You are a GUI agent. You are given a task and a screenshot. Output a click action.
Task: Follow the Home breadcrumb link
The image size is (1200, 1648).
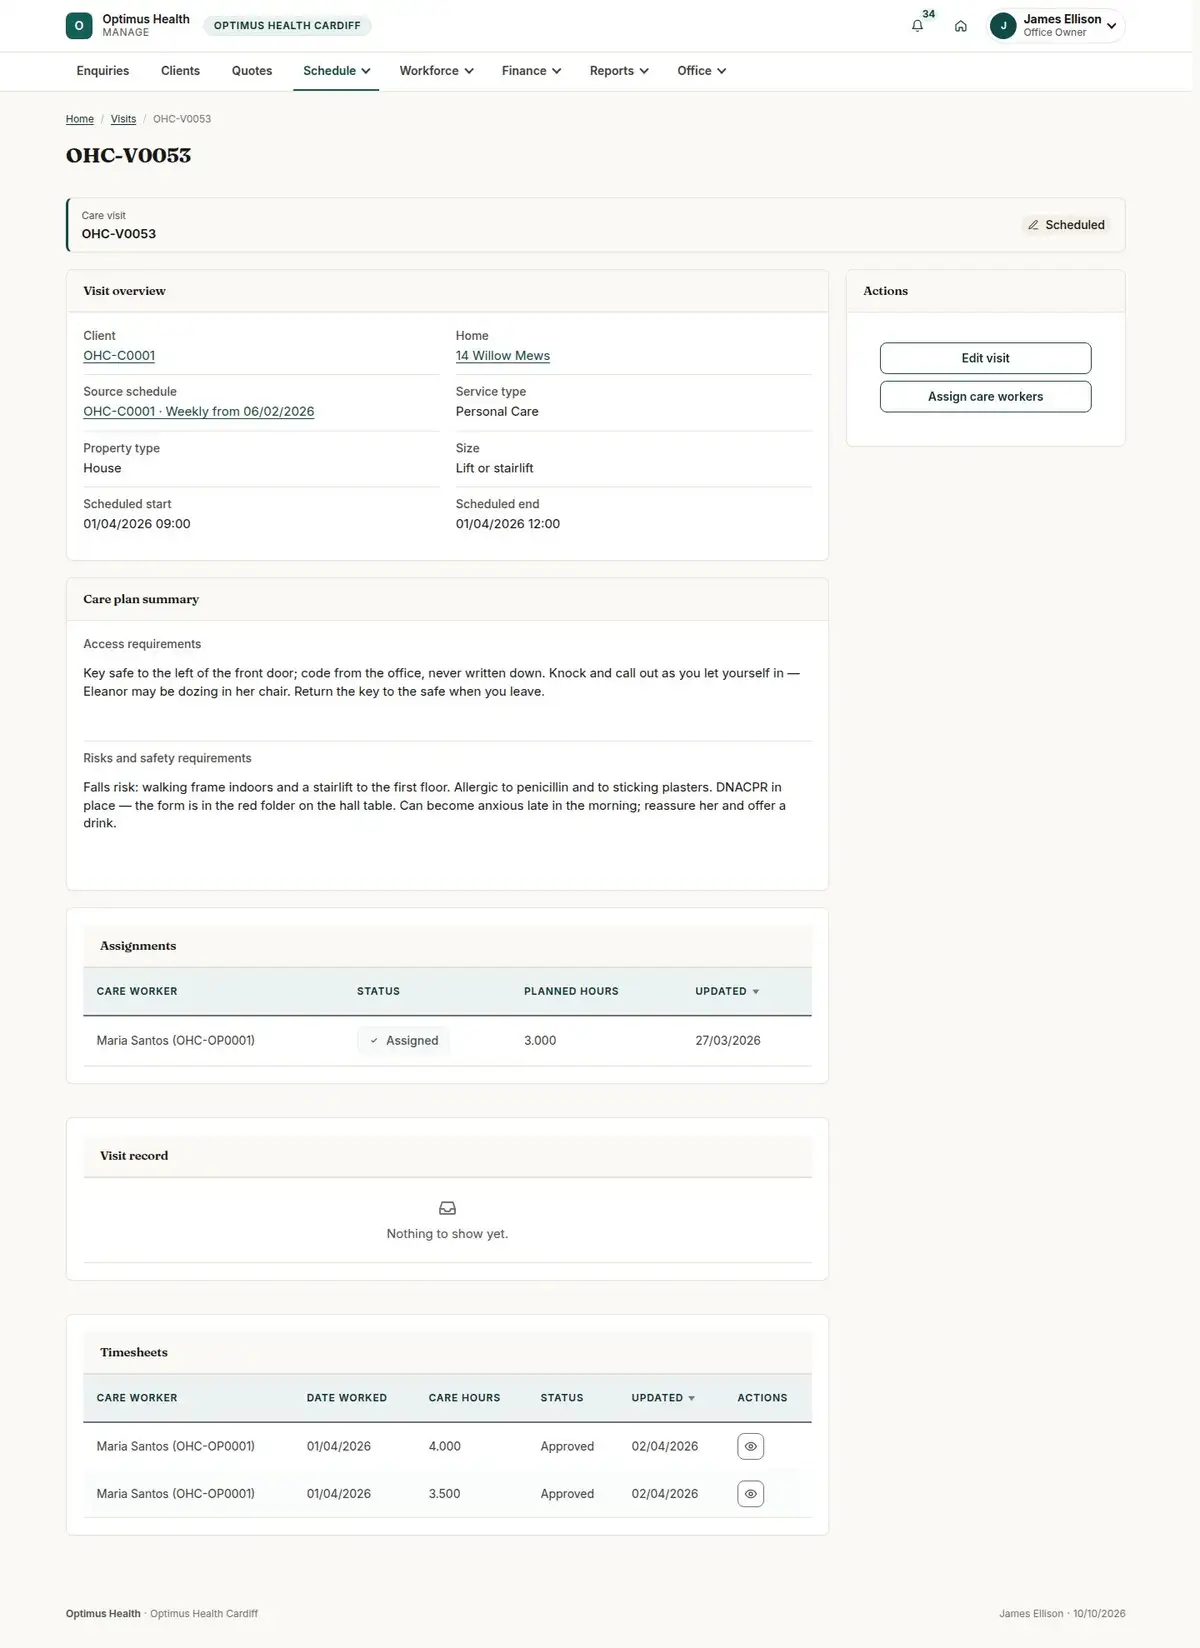[x=80, y=119]
